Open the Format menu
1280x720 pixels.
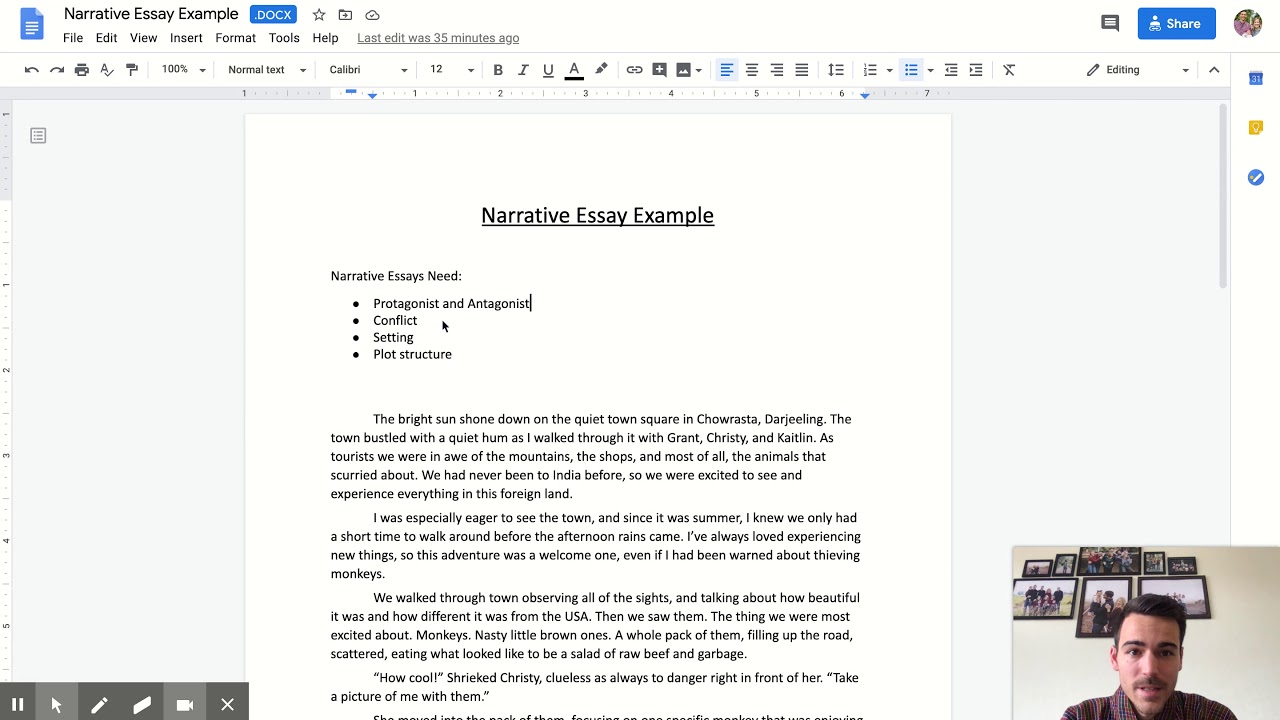click(x=235, y=38)
